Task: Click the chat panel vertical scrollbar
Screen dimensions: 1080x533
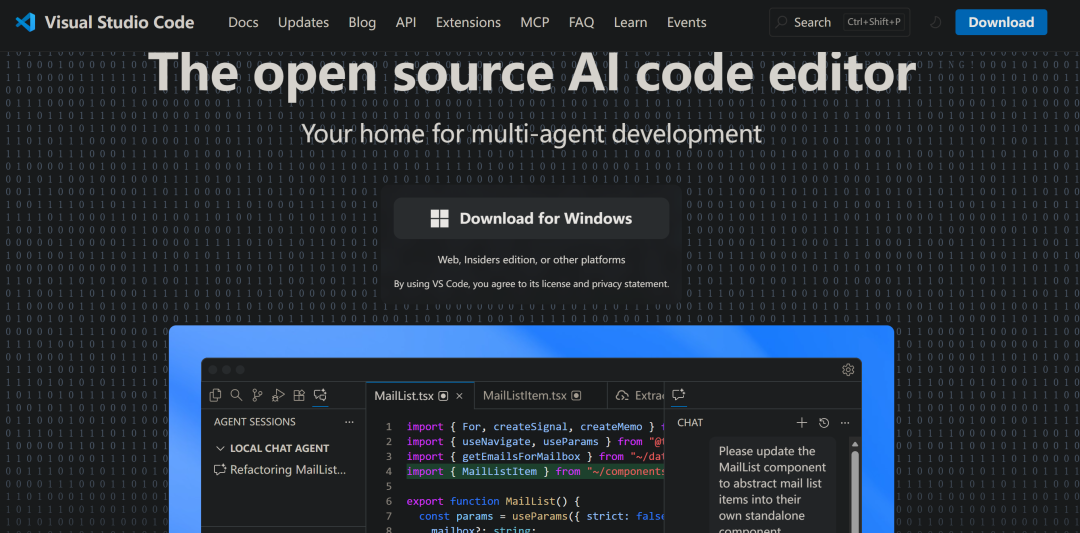Action: point(855,492)
